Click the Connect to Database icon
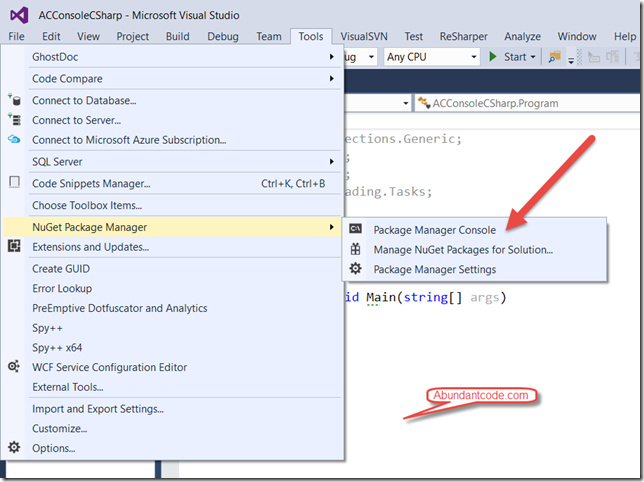The width and height of the screenshot is (644, 482). pyautogui.click(x=14, y=100)
